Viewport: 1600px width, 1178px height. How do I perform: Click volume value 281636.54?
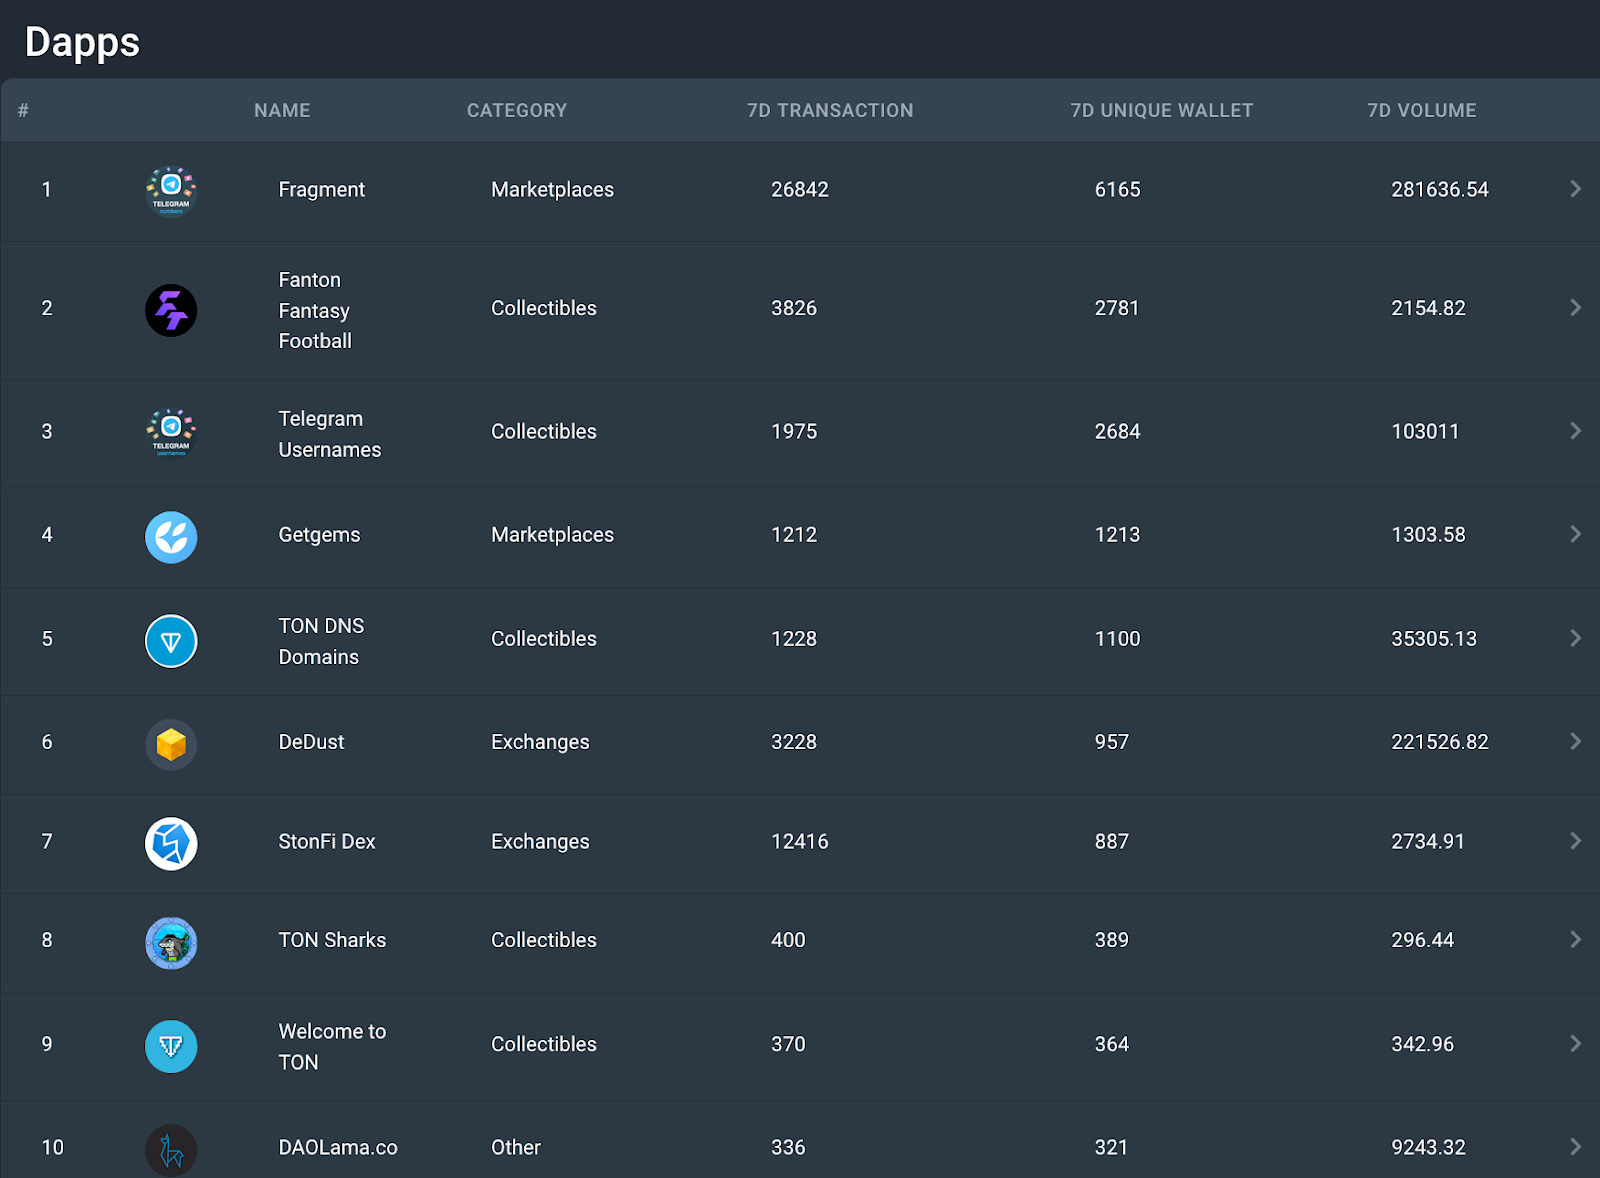1440,189
